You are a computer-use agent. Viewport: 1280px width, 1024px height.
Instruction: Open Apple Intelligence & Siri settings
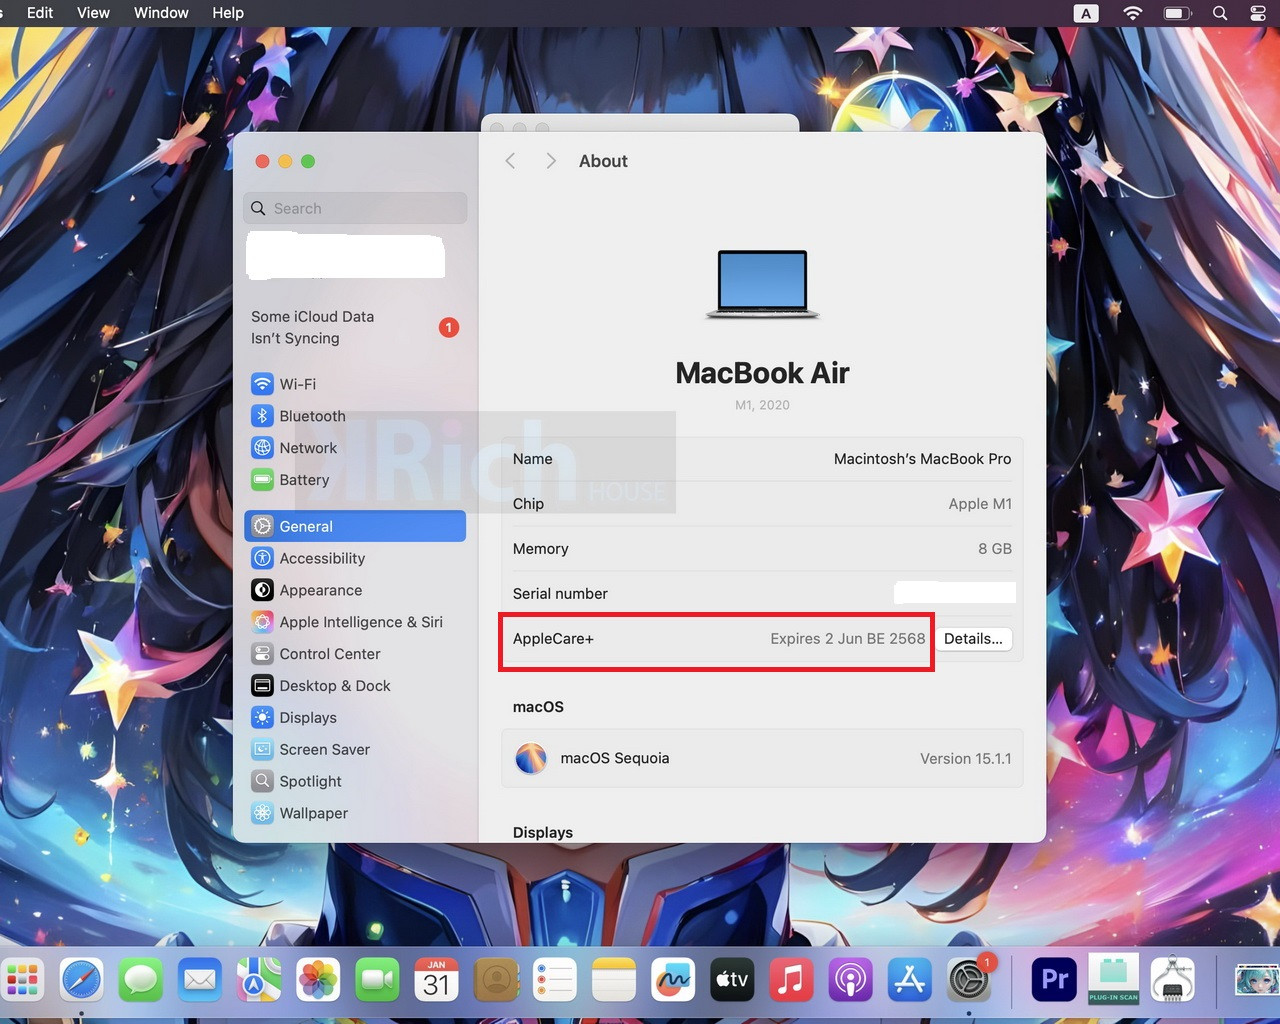tap(355, 622)
